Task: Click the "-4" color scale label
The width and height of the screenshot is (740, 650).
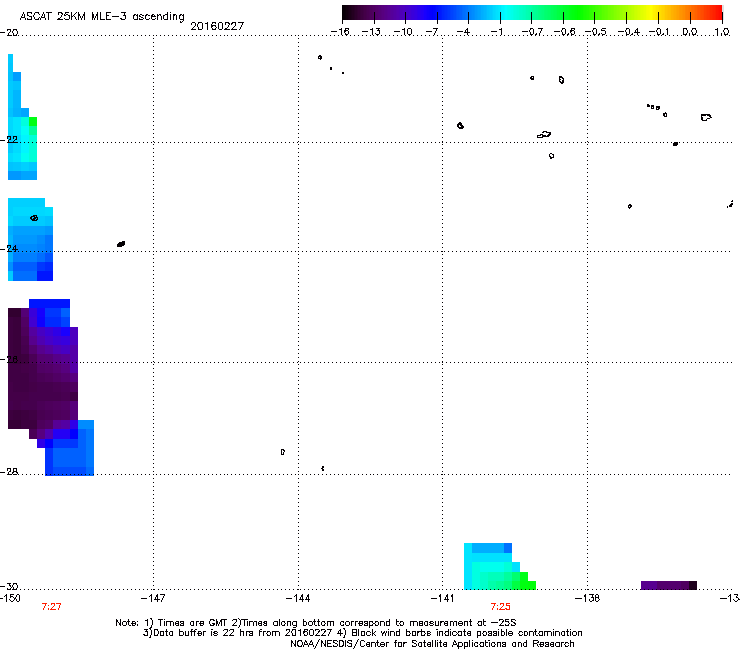Action: click(463, 32)
